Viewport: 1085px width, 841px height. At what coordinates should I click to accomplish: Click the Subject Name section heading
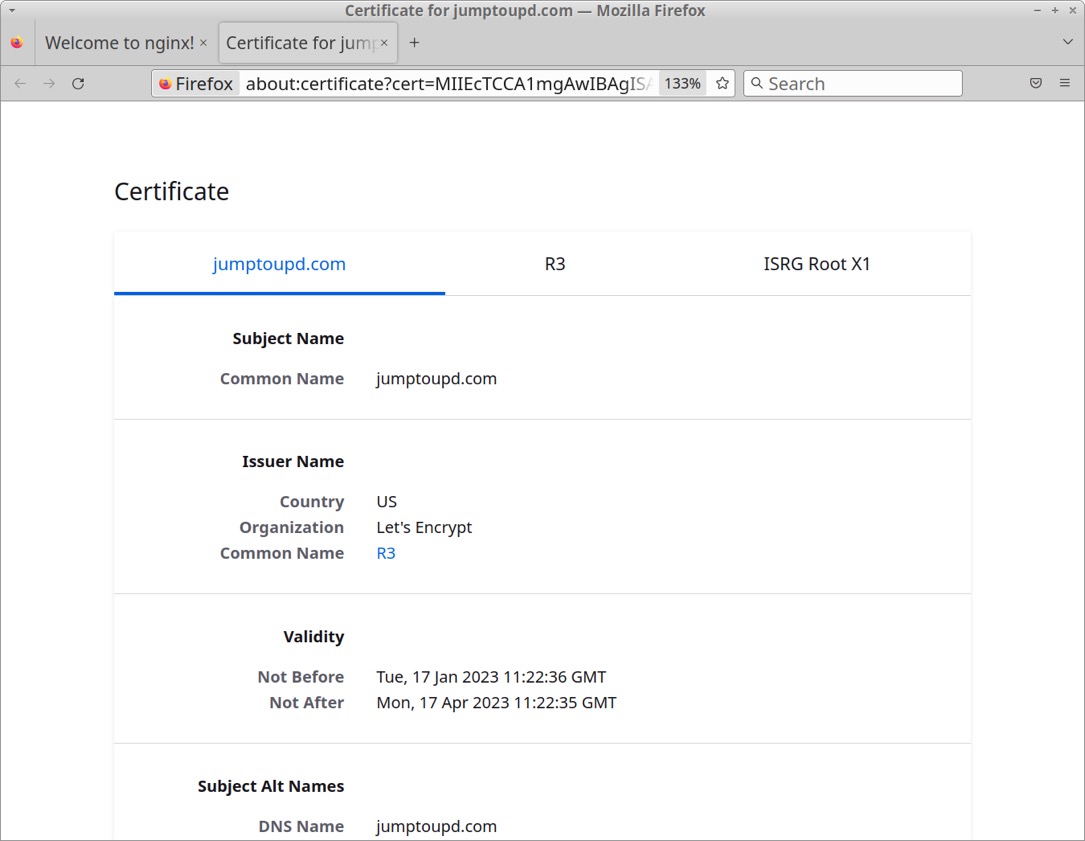click(x=289, y=338)
